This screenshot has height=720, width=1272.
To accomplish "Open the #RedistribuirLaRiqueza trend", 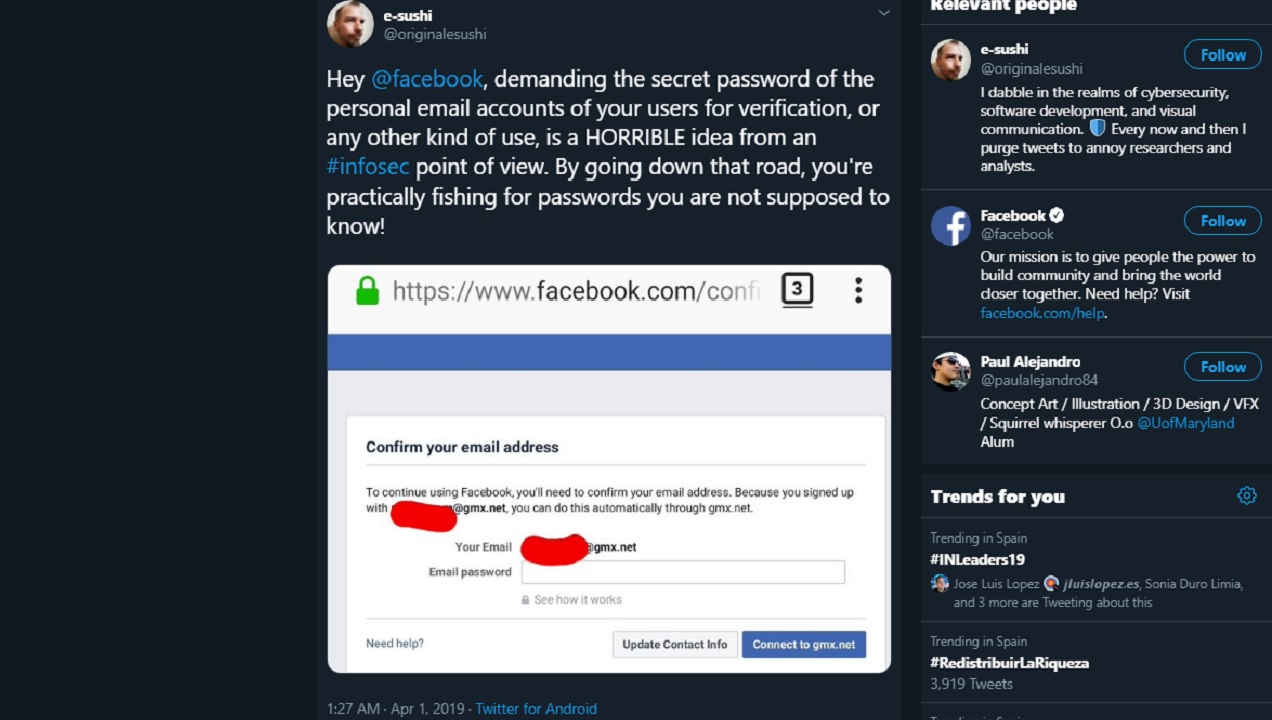I will pyautogui.click(x=1009, y=663).
